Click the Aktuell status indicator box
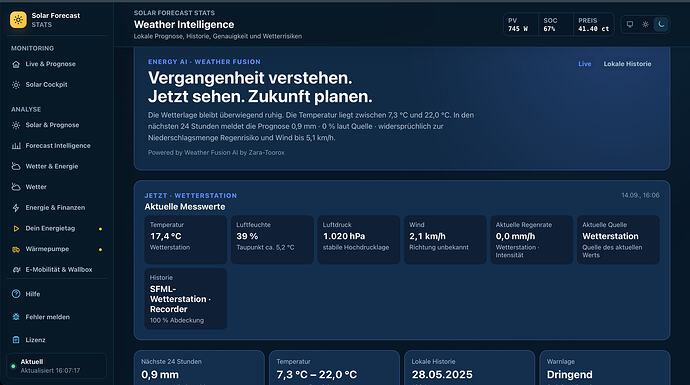690x385 pixels. click(57, 366)
